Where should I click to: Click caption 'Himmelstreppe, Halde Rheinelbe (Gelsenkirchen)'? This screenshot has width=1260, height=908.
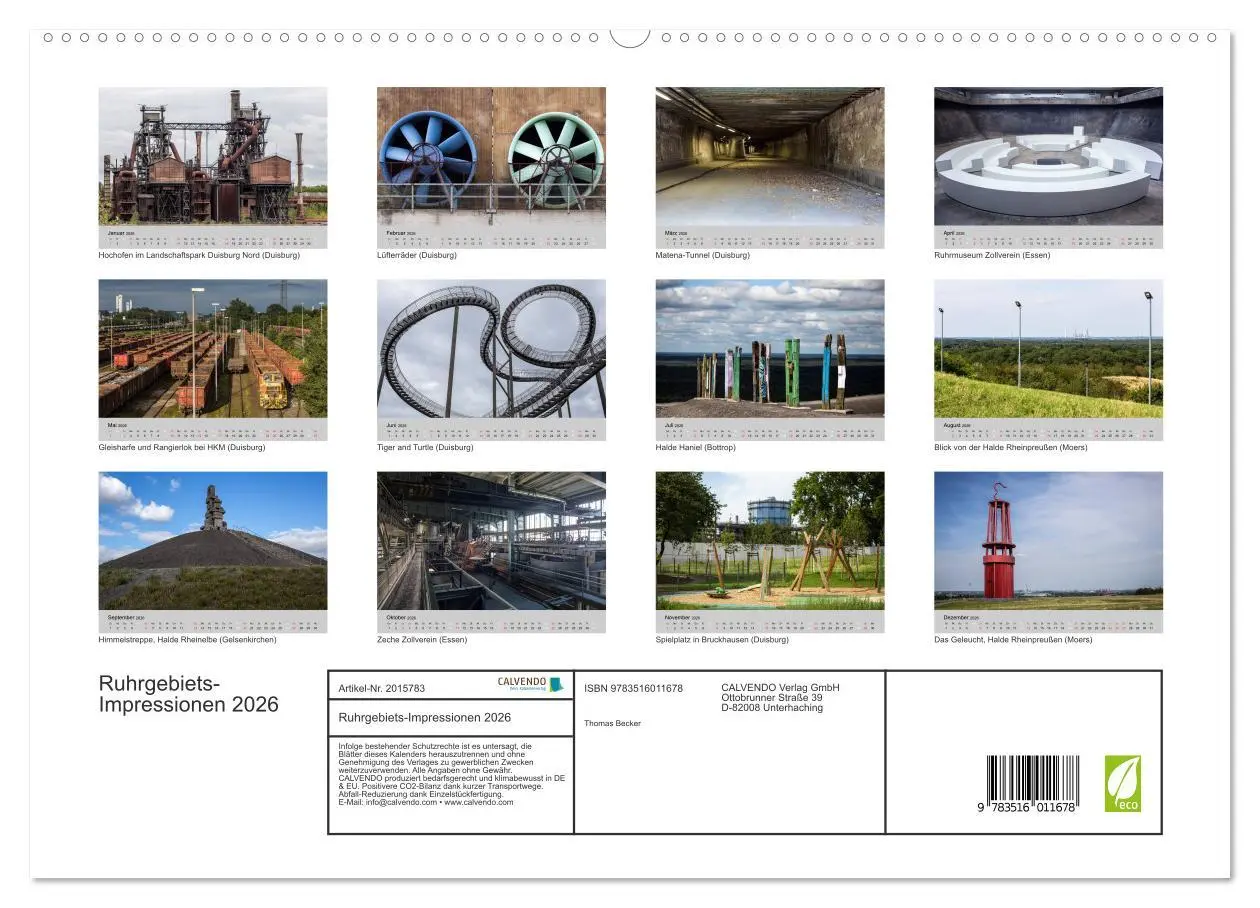pyautogui.click(x=188, y=640)
